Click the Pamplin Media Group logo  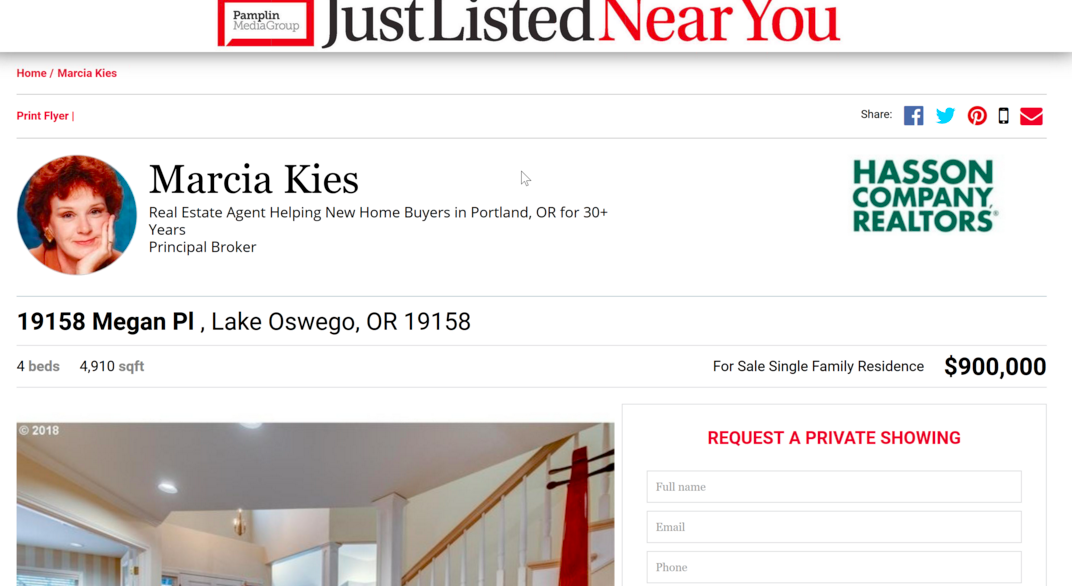click(266, 23)
